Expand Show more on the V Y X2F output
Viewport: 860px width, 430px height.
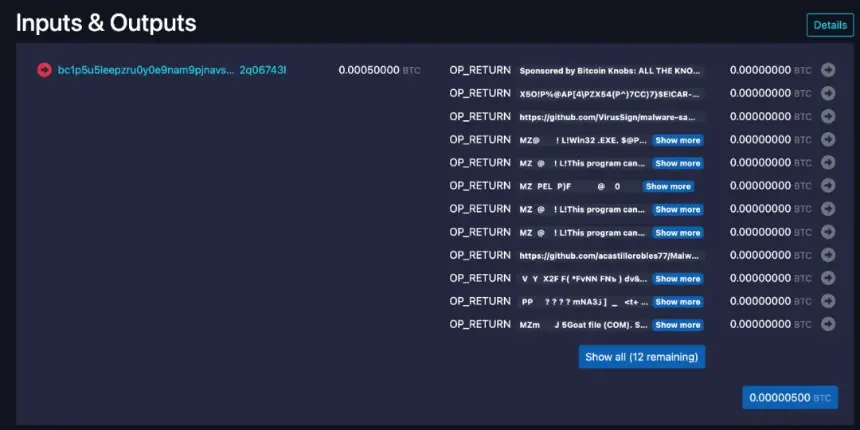coord(678,279)
